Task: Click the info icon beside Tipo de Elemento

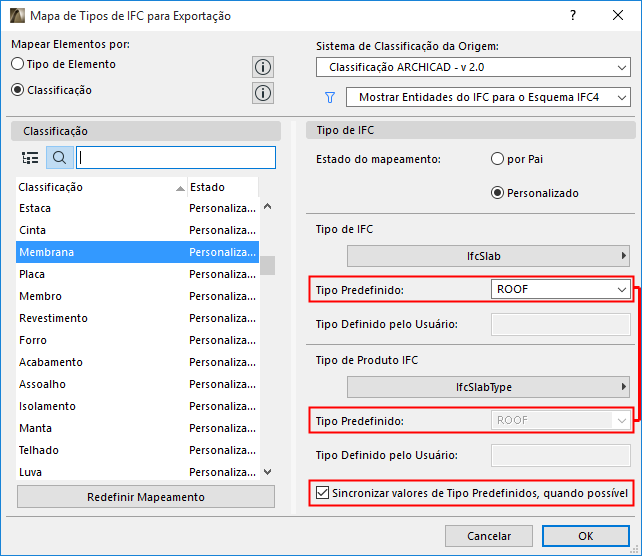Action: coord(263,67)
